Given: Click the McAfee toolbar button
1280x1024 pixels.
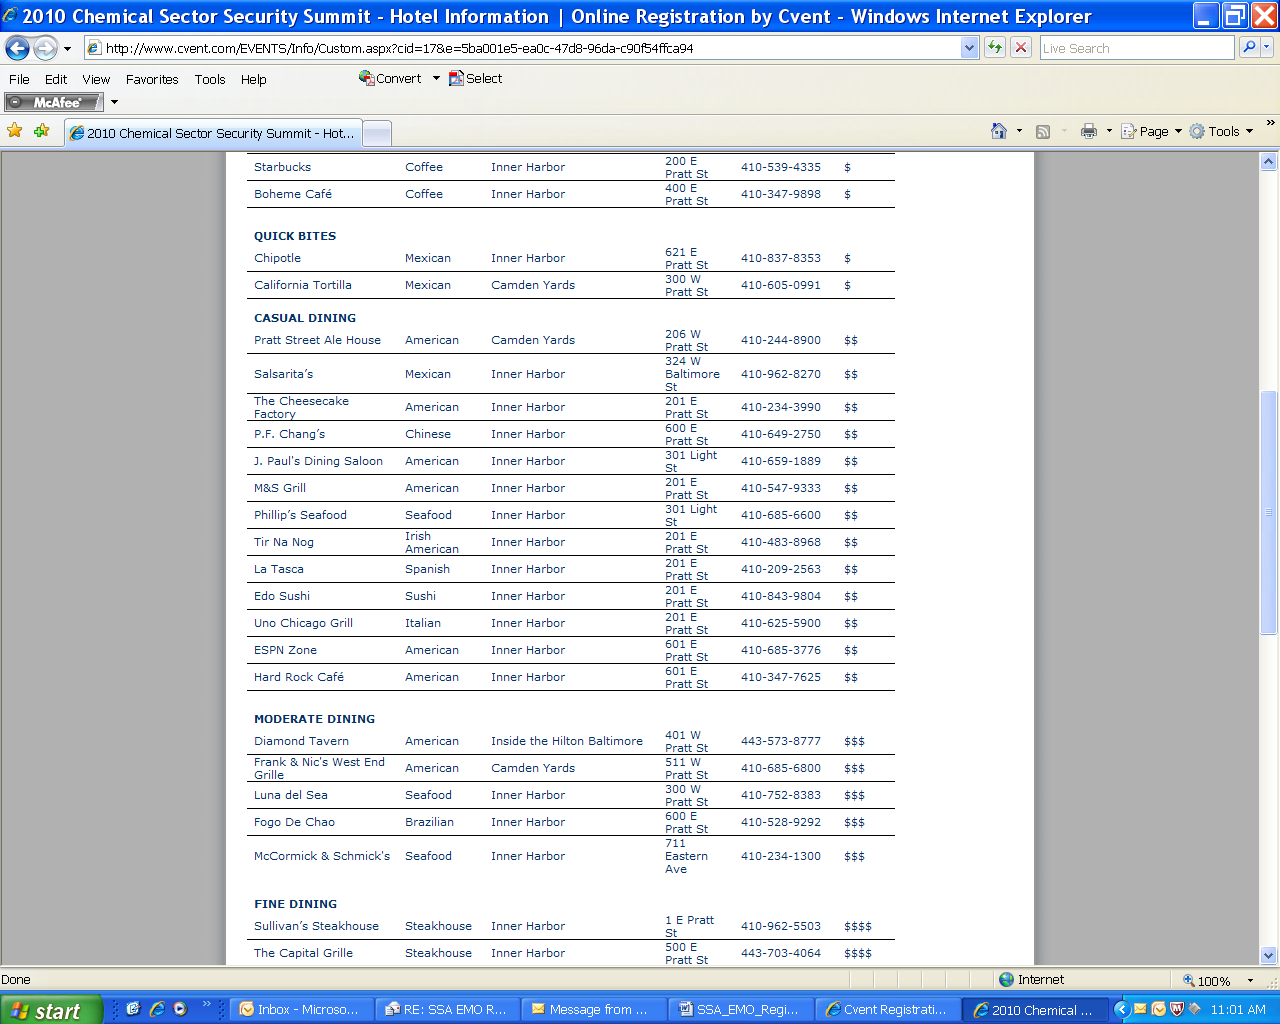Looking at the screenshot, I should click(54, 102).
